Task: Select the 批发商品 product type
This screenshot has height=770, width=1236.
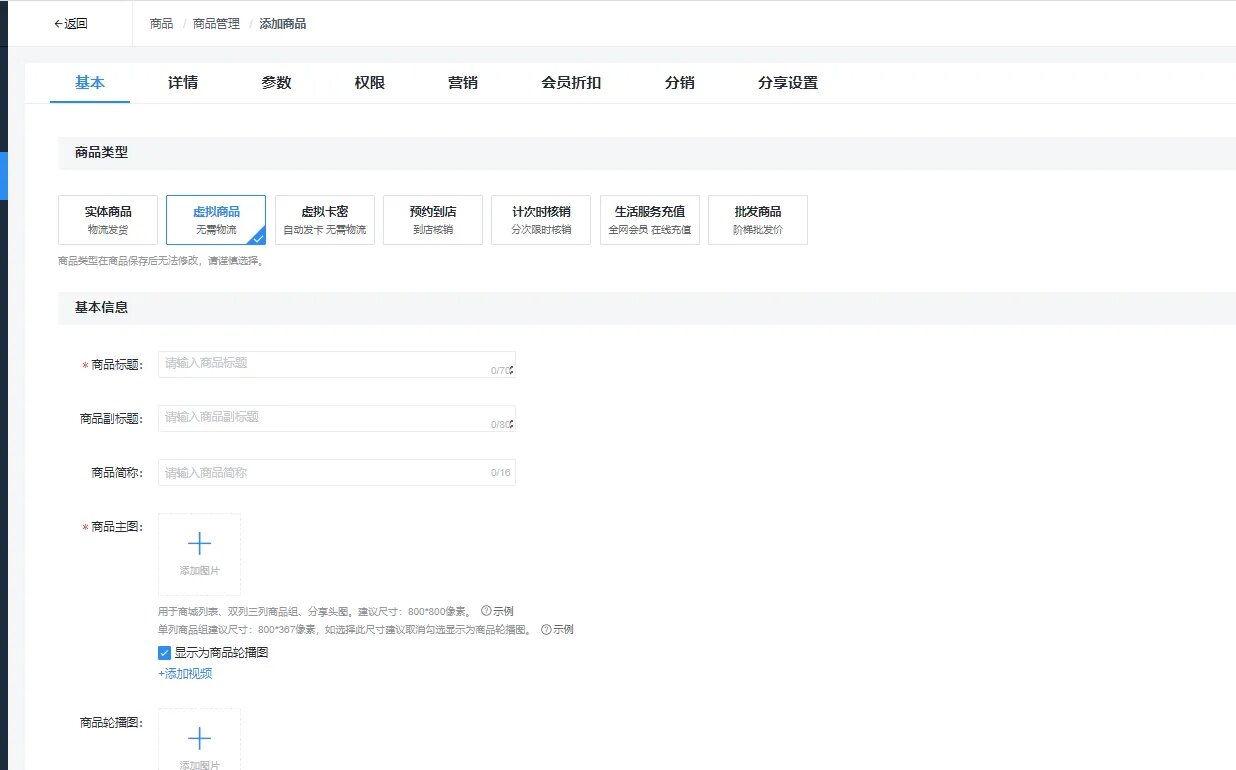Action: 757,220
